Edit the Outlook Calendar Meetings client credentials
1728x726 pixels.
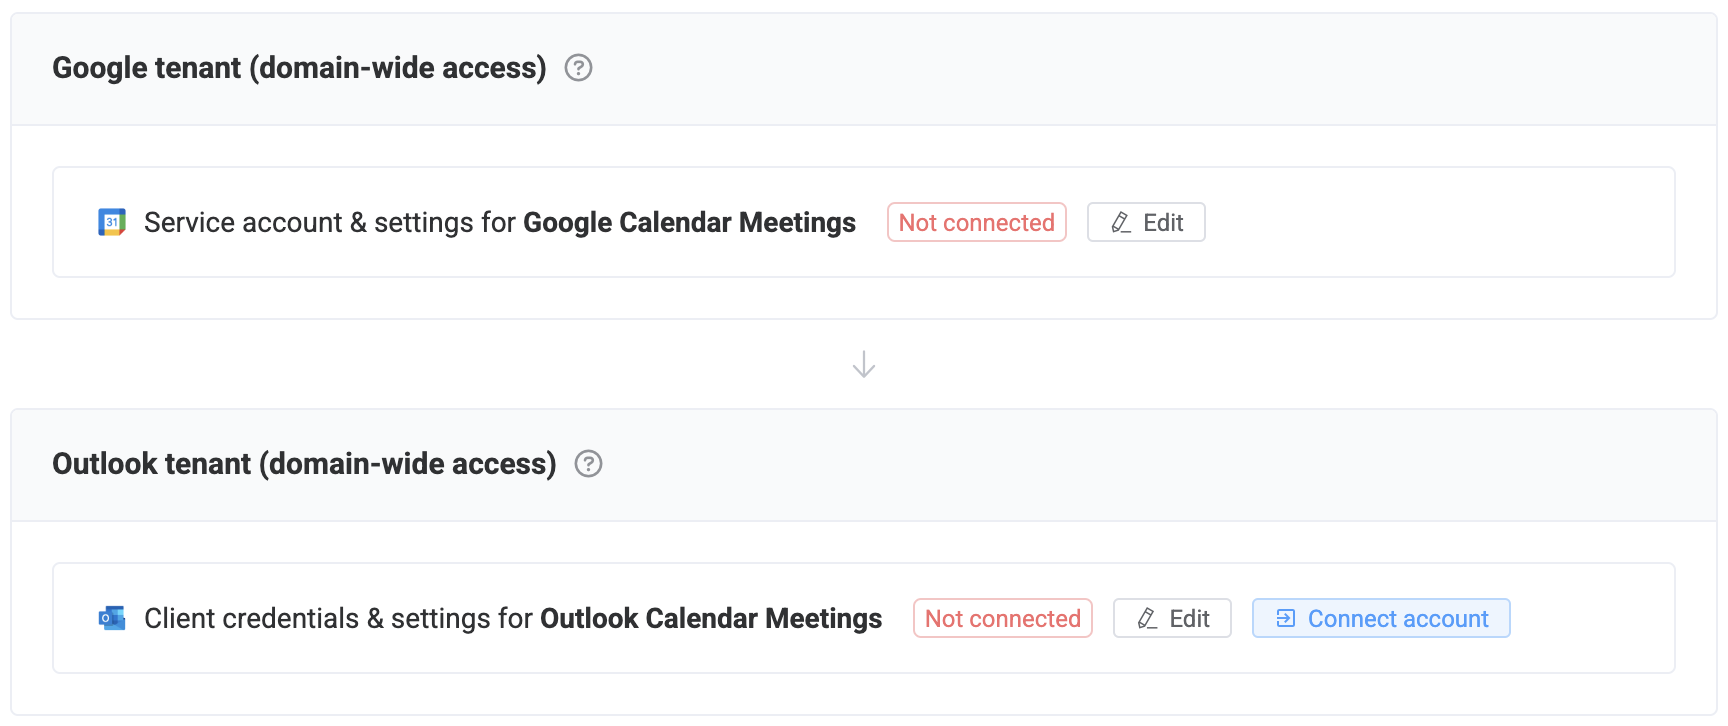(1172, 619)
